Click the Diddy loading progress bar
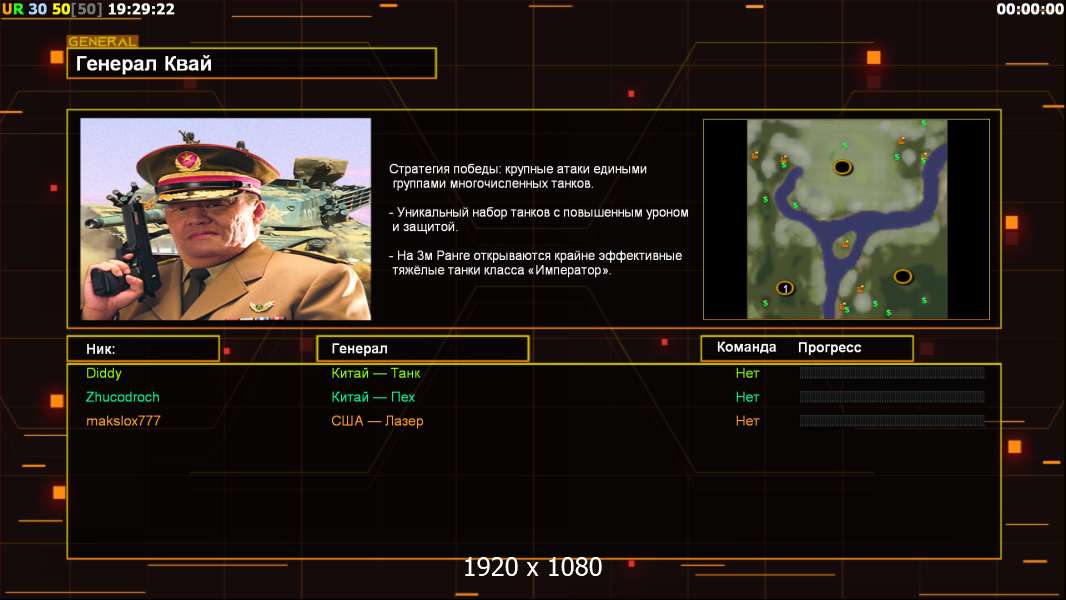This screenshot has height=600, width=1066. click(892, 372)
